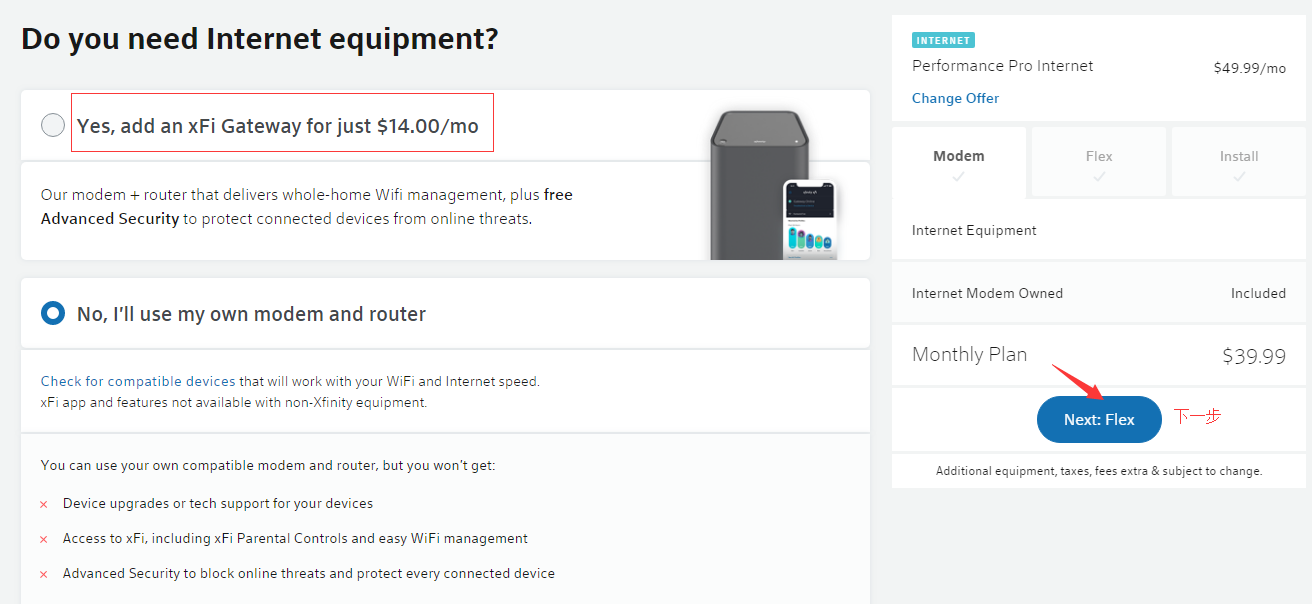Click the red X beside Access to xFi
The width and height of the screenshot is (1312, 604).
(x=44, y=539)
